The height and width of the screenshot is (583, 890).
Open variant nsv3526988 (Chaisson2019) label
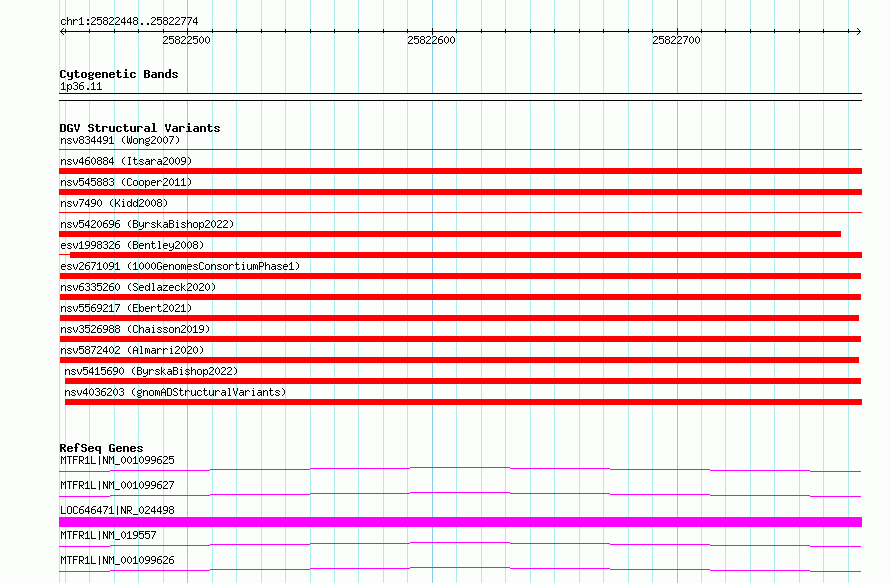coord(135,329)
